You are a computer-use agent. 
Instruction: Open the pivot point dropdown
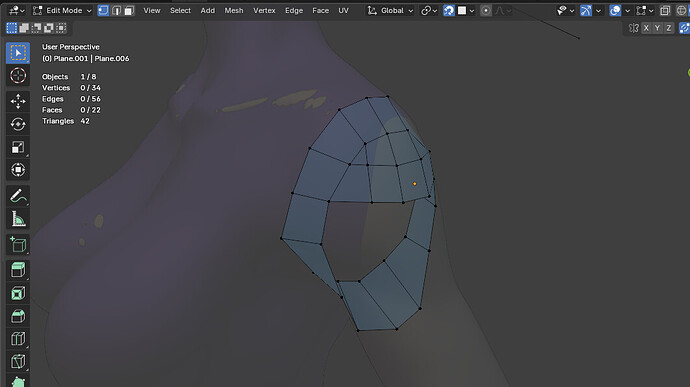429,10
